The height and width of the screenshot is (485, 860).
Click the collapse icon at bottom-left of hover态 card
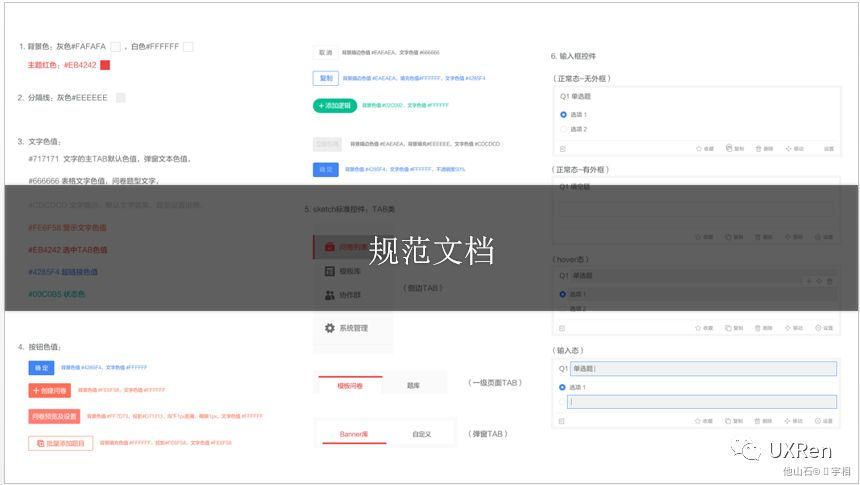(562, 329)
